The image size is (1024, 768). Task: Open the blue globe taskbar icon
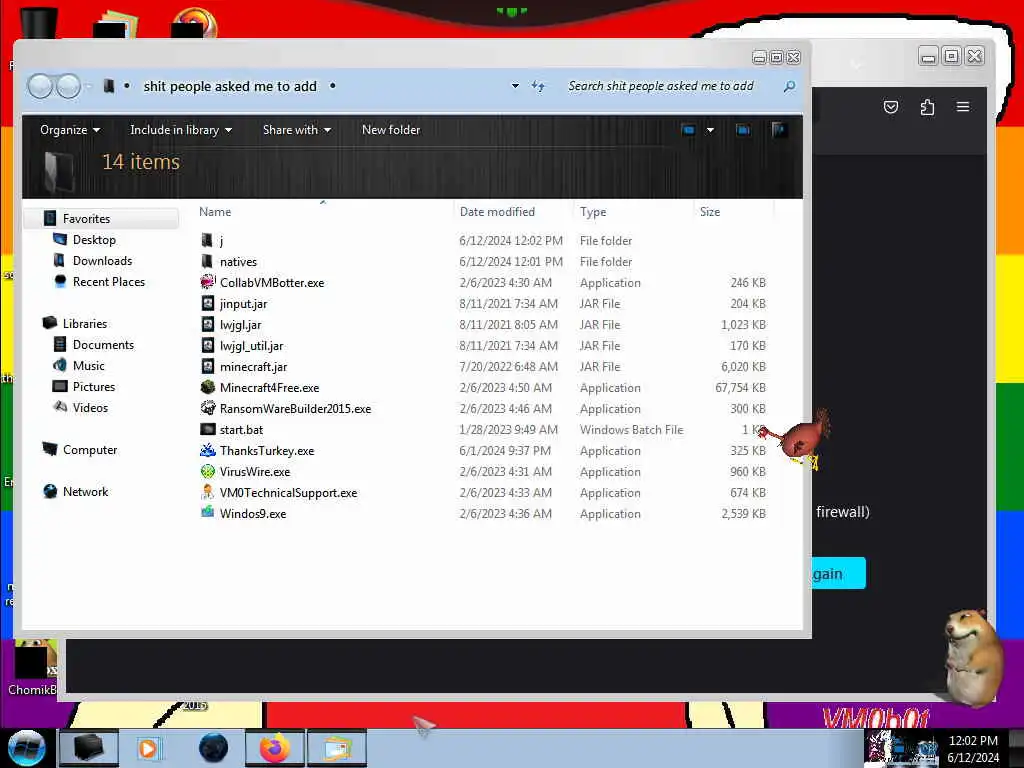pyautogui.click(x=213, y=748)
